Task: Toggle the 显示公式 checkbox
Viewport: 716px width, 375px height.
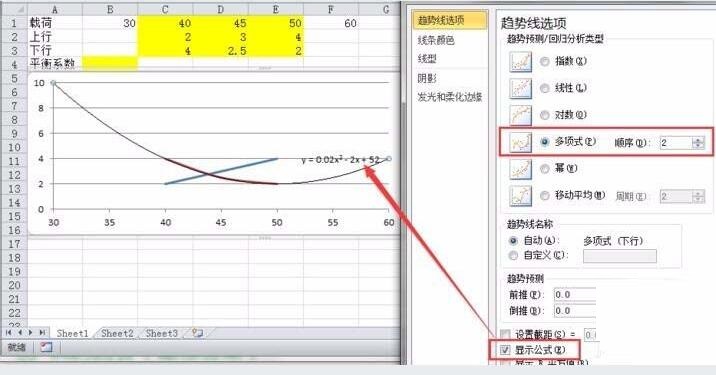Action: [505, 350]
